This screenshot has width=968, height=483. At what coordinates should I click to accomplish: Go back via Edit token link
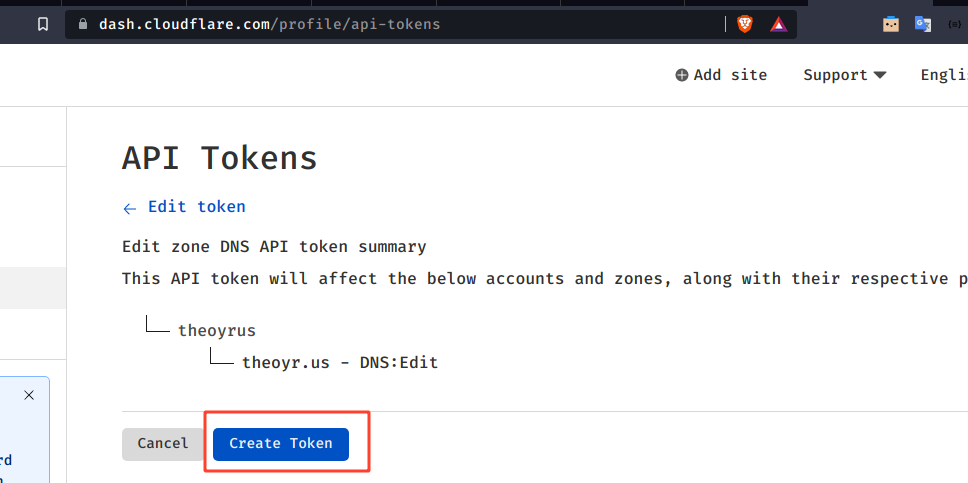[196, 207]
